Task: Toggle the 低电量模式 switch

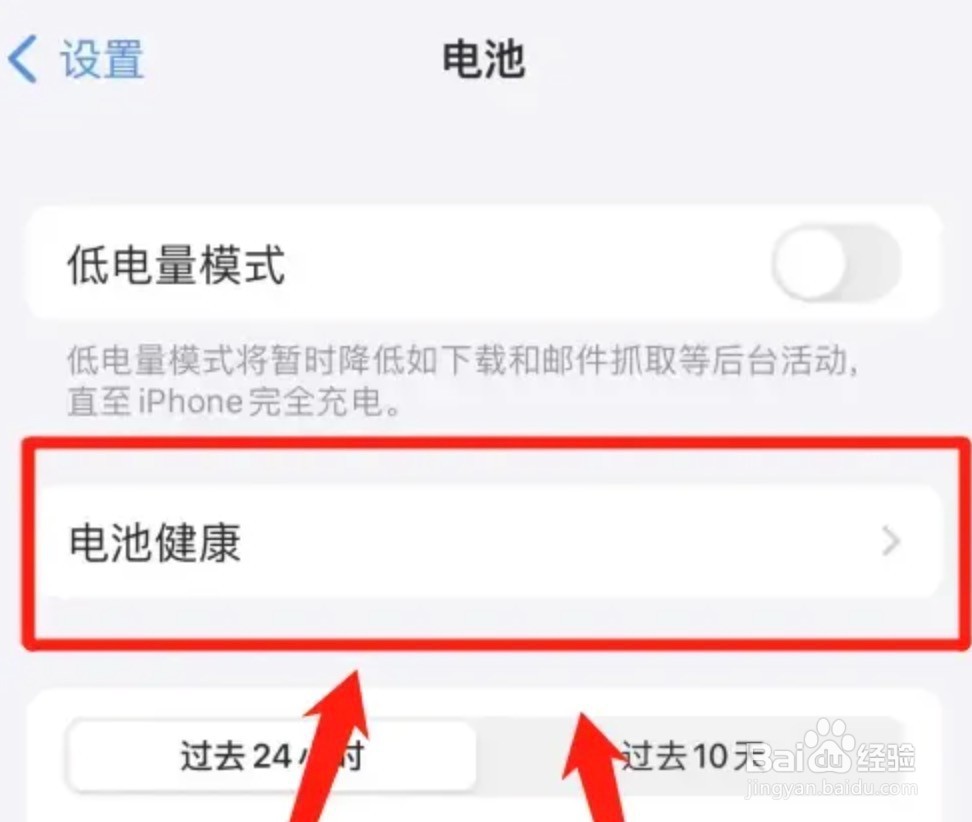Action: [836, 263]
